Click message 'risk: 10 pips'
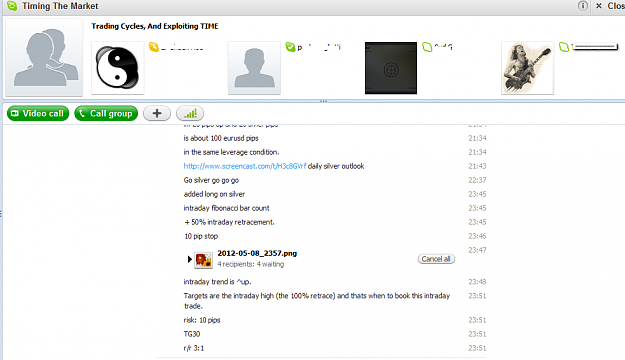 click(x=202, y=320)
